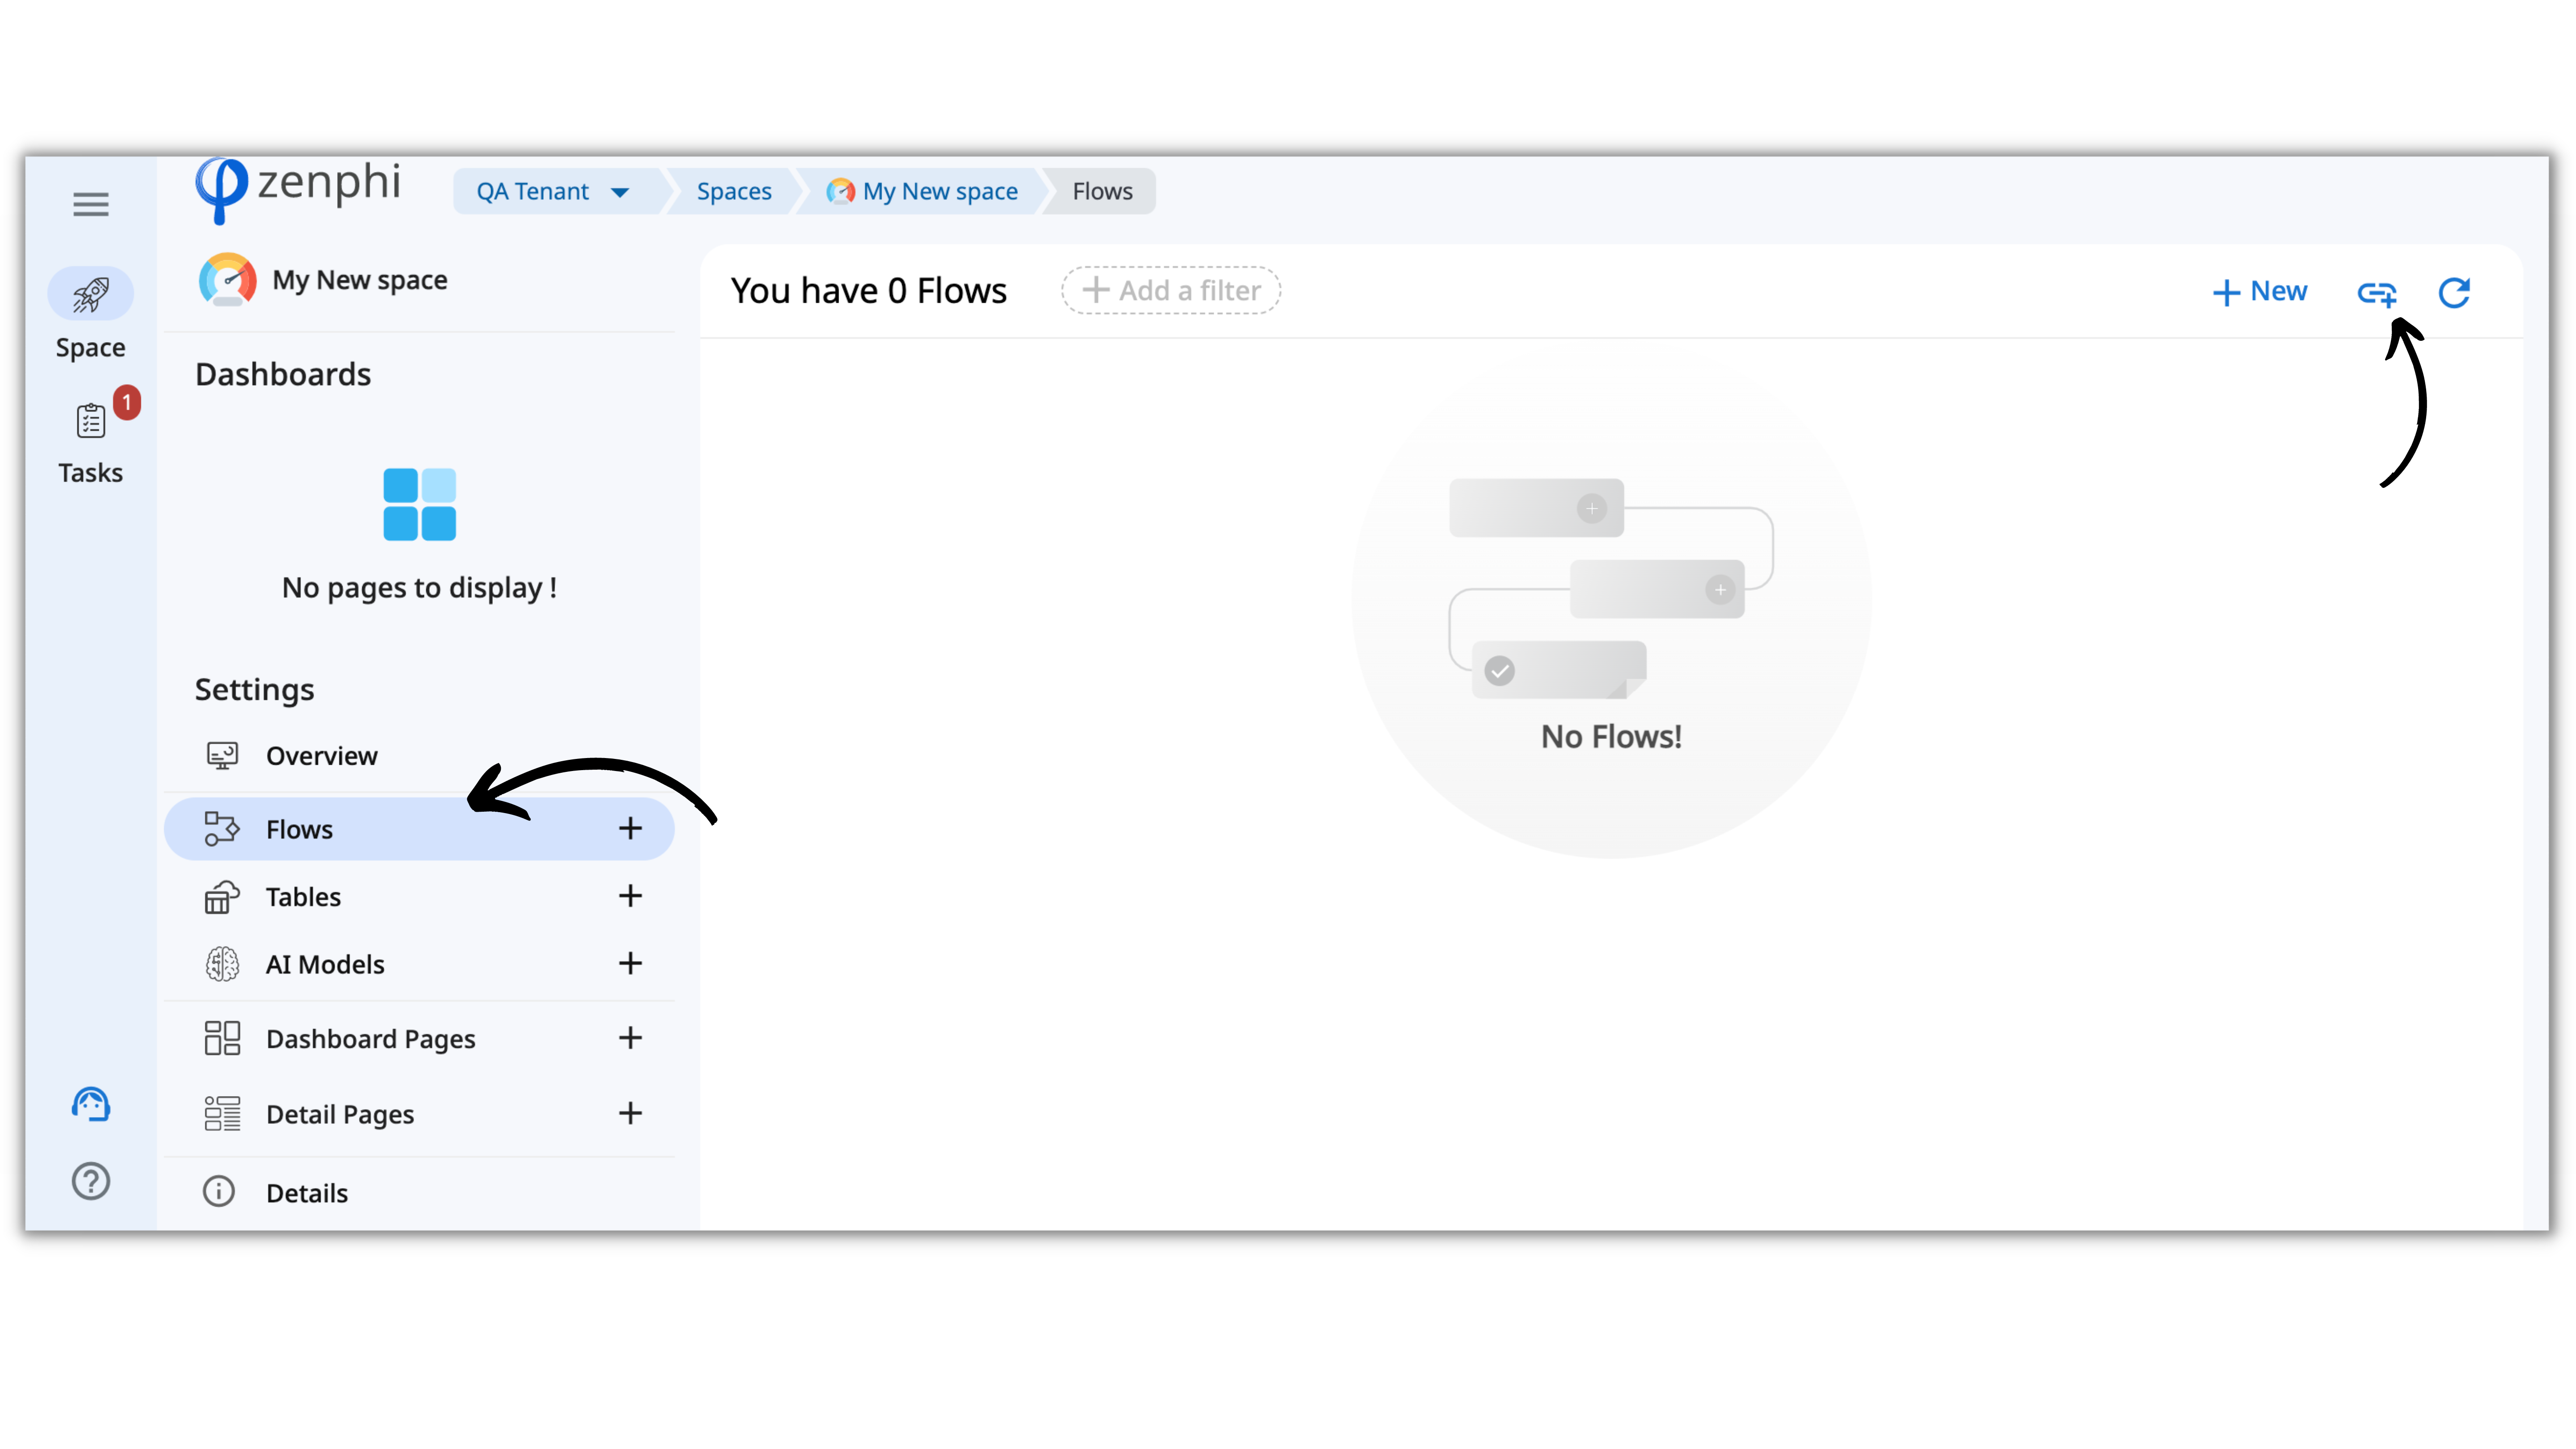The height and width of the screenshot is (1449, 2576).
Task: Add a new Detail Page
Action: pos(630,1113)
